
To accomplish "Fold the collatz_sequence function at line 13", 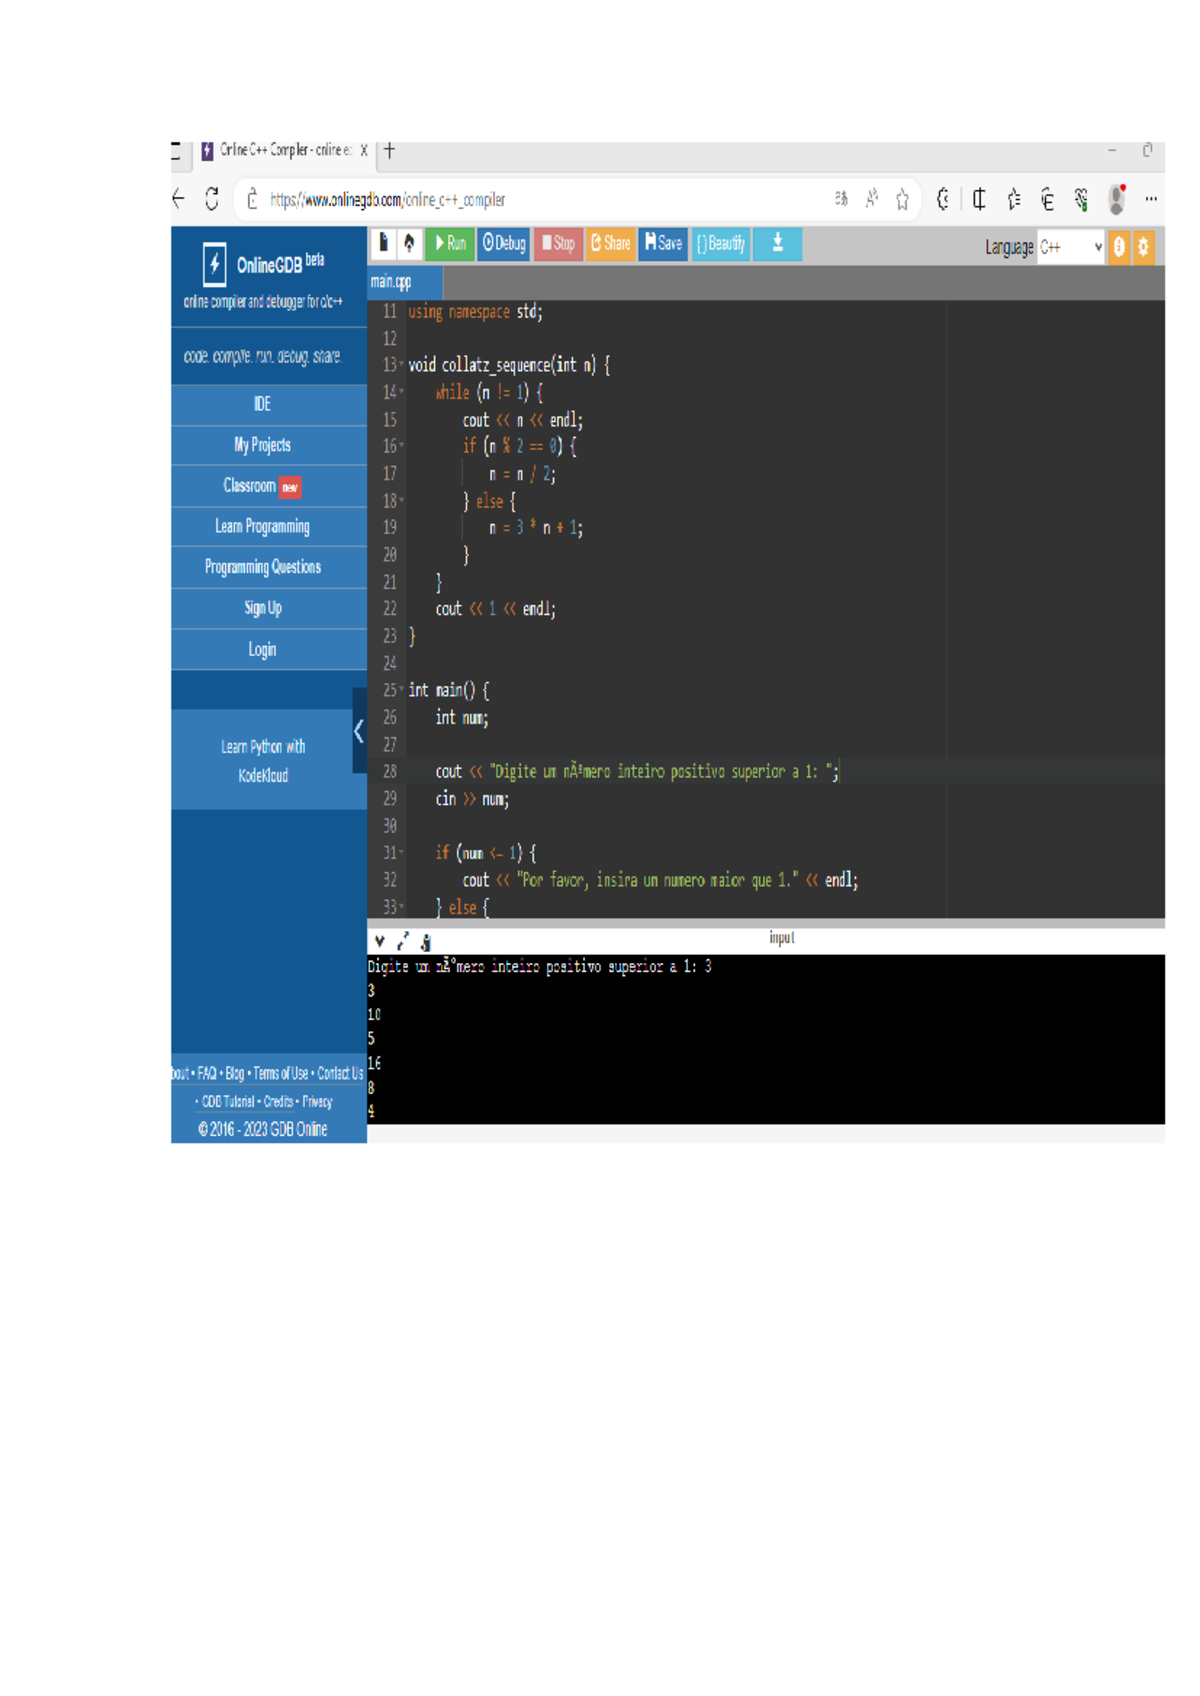I will [402, 366].
